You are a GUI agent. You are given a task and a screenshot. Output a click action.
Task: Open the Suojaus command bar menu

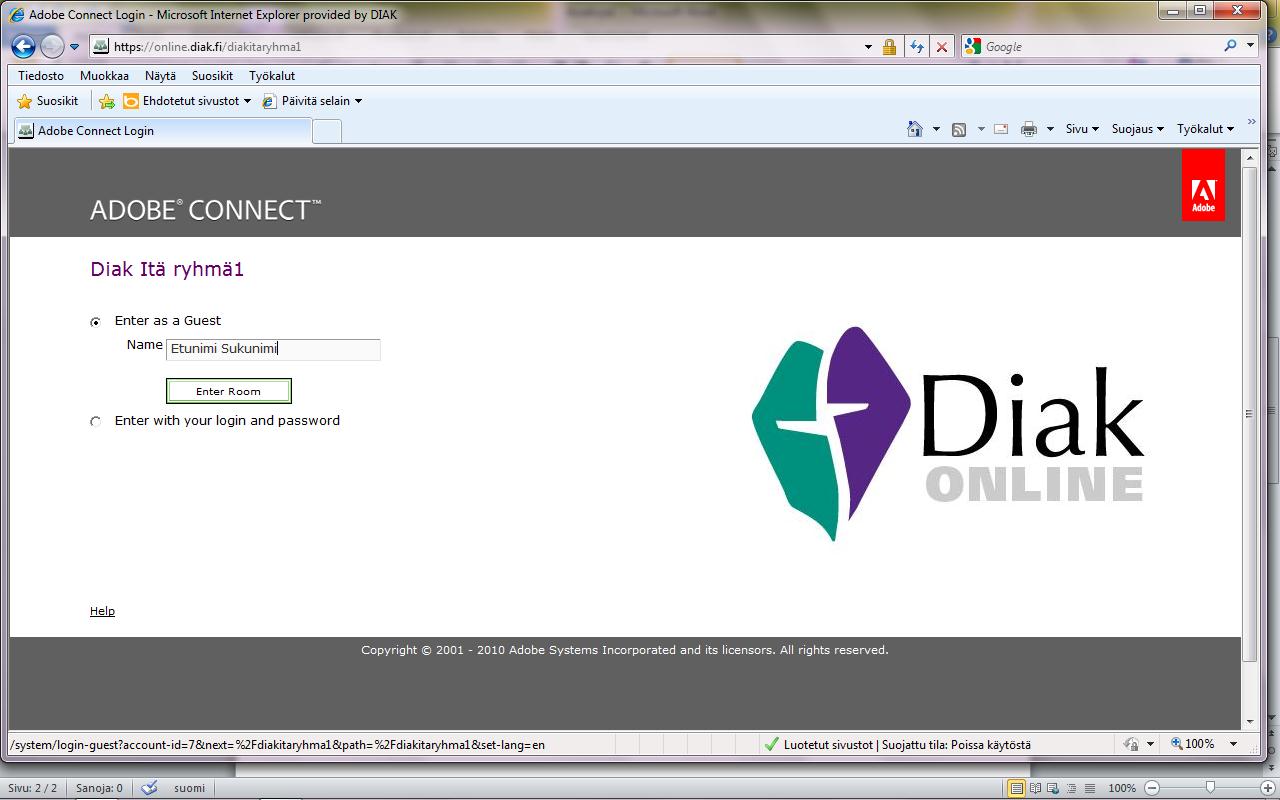point(1137,129)
